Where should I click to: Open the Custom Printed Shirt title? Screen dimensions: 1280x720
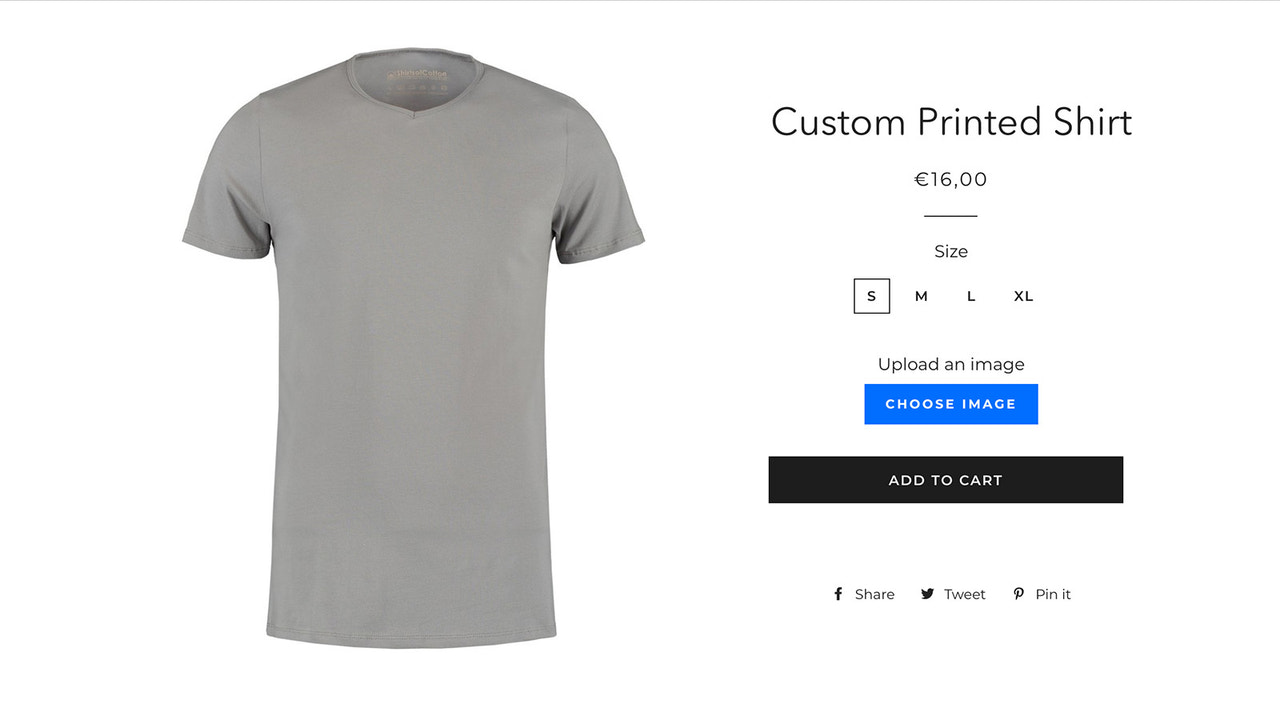coord(950,122)
